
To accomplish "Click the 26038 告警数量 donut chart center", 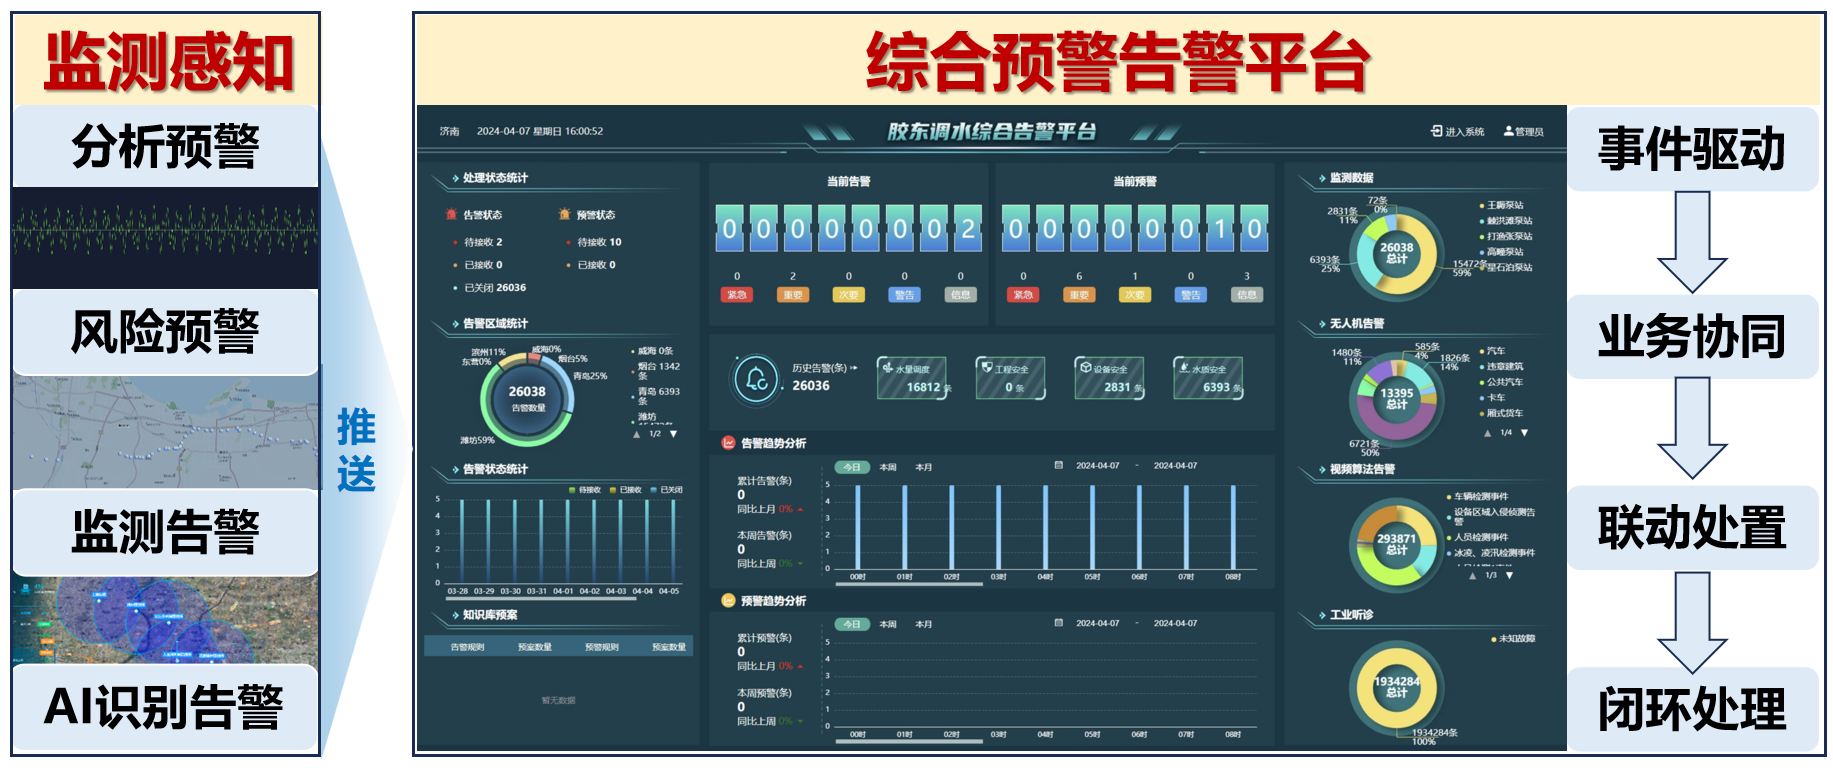I will (x=527, y=398).
